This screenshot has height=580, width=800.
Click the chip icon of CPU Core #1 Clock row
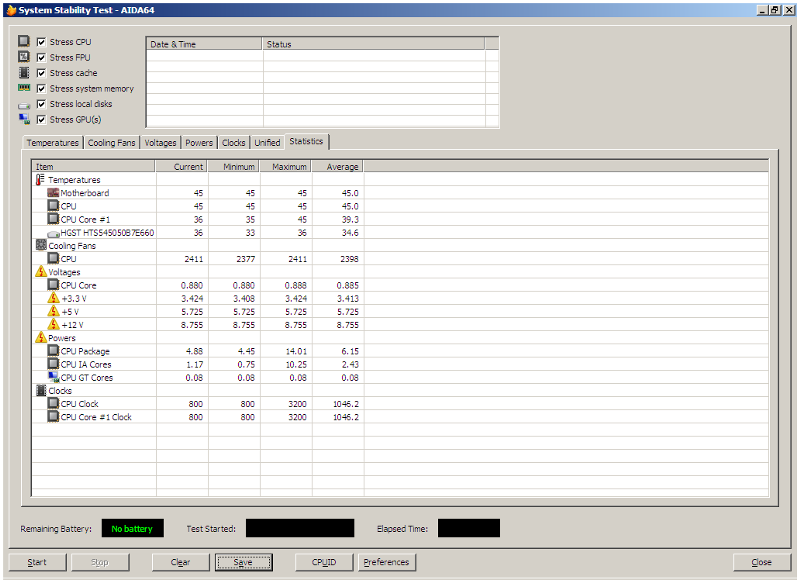(x=53, y=416)
